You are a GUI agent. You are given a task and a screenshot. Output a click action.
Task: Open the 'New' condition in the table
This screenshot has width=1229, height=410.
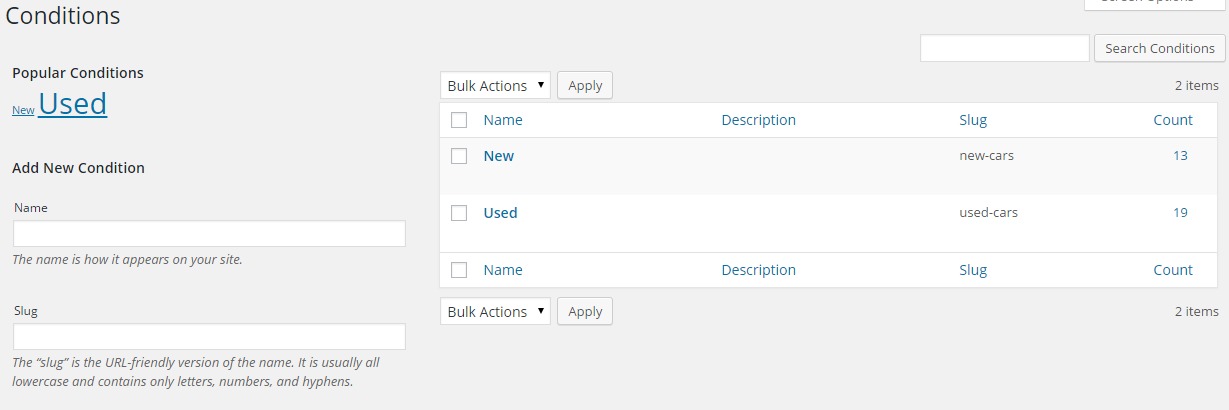(498, 156)
